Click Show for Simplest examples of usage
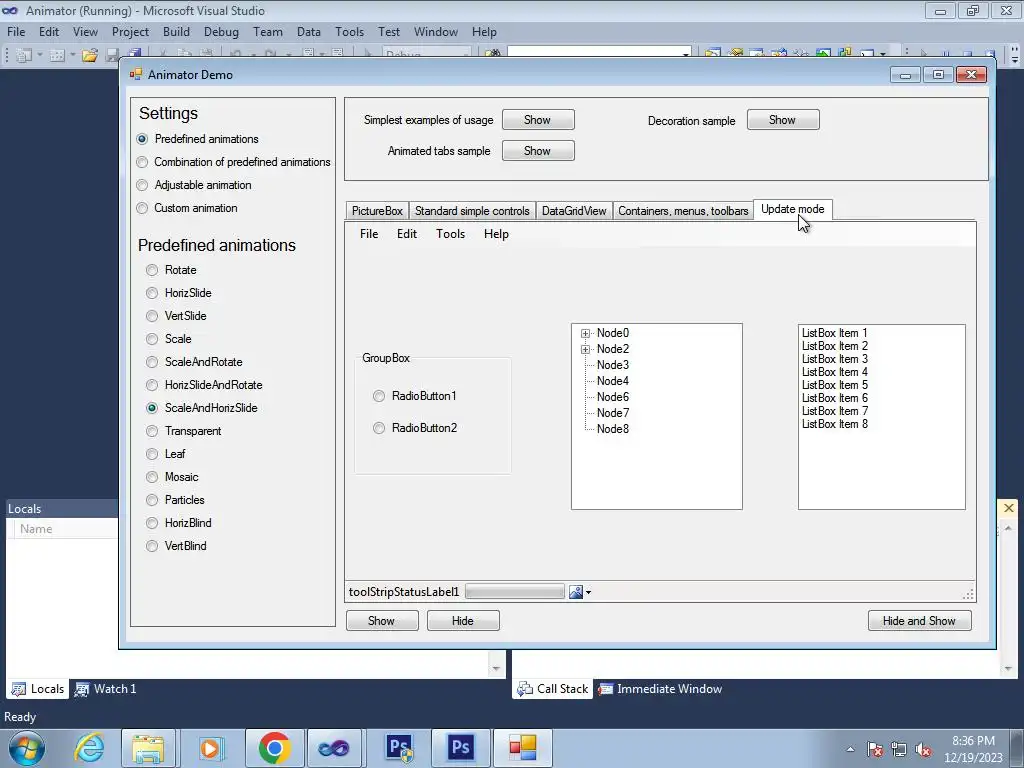The height and width of the screenshot is (768, 1024). click(538, 120)
